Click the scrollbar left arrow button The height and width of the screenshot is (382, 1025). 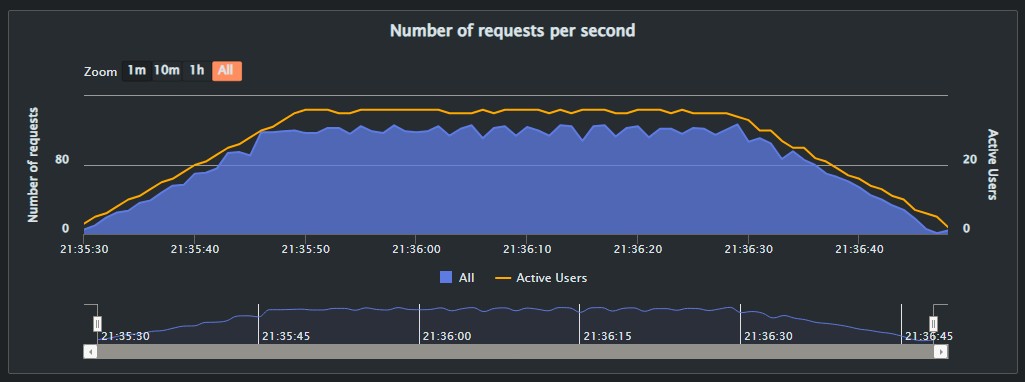91,352
